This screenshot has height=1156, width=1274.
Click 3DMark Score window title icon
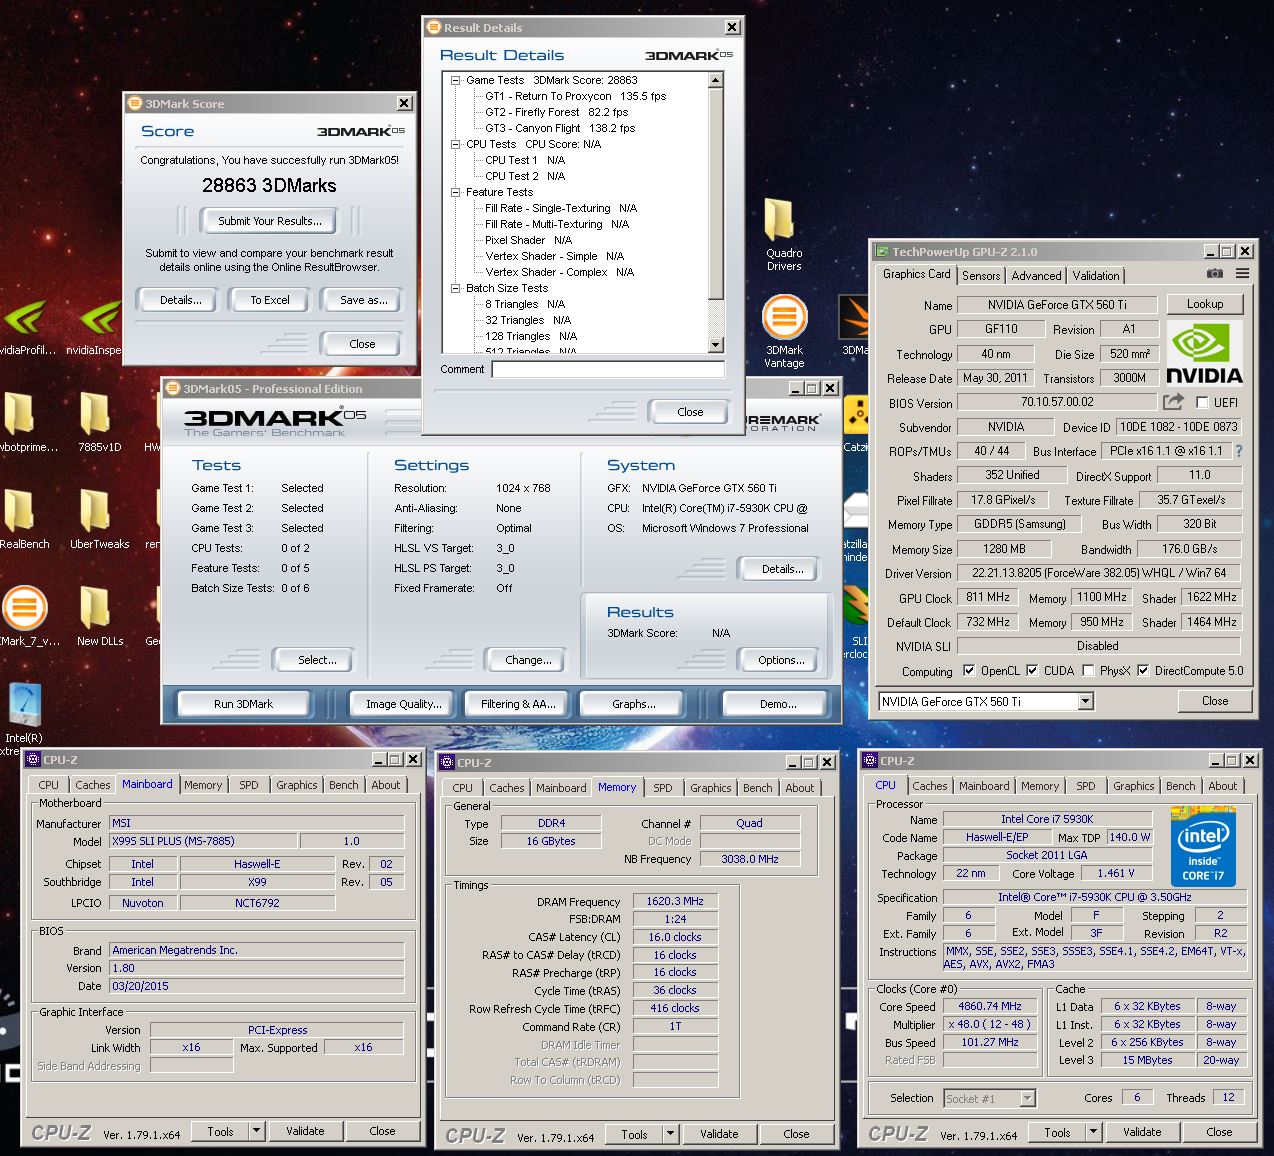135,103
